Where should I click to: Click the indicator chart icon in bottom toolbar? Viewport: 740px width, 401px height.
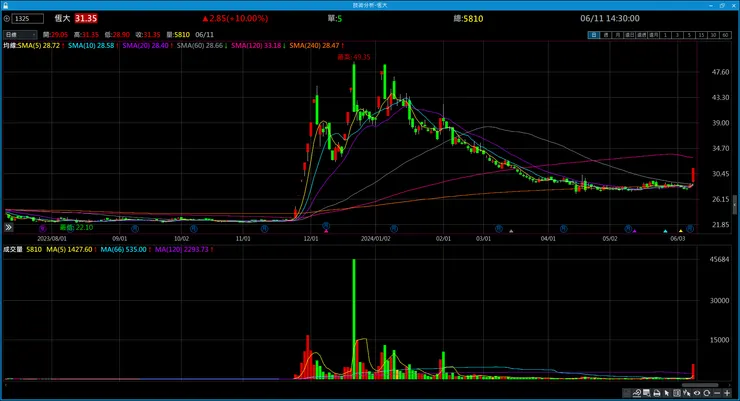click(x=637, y=393)
